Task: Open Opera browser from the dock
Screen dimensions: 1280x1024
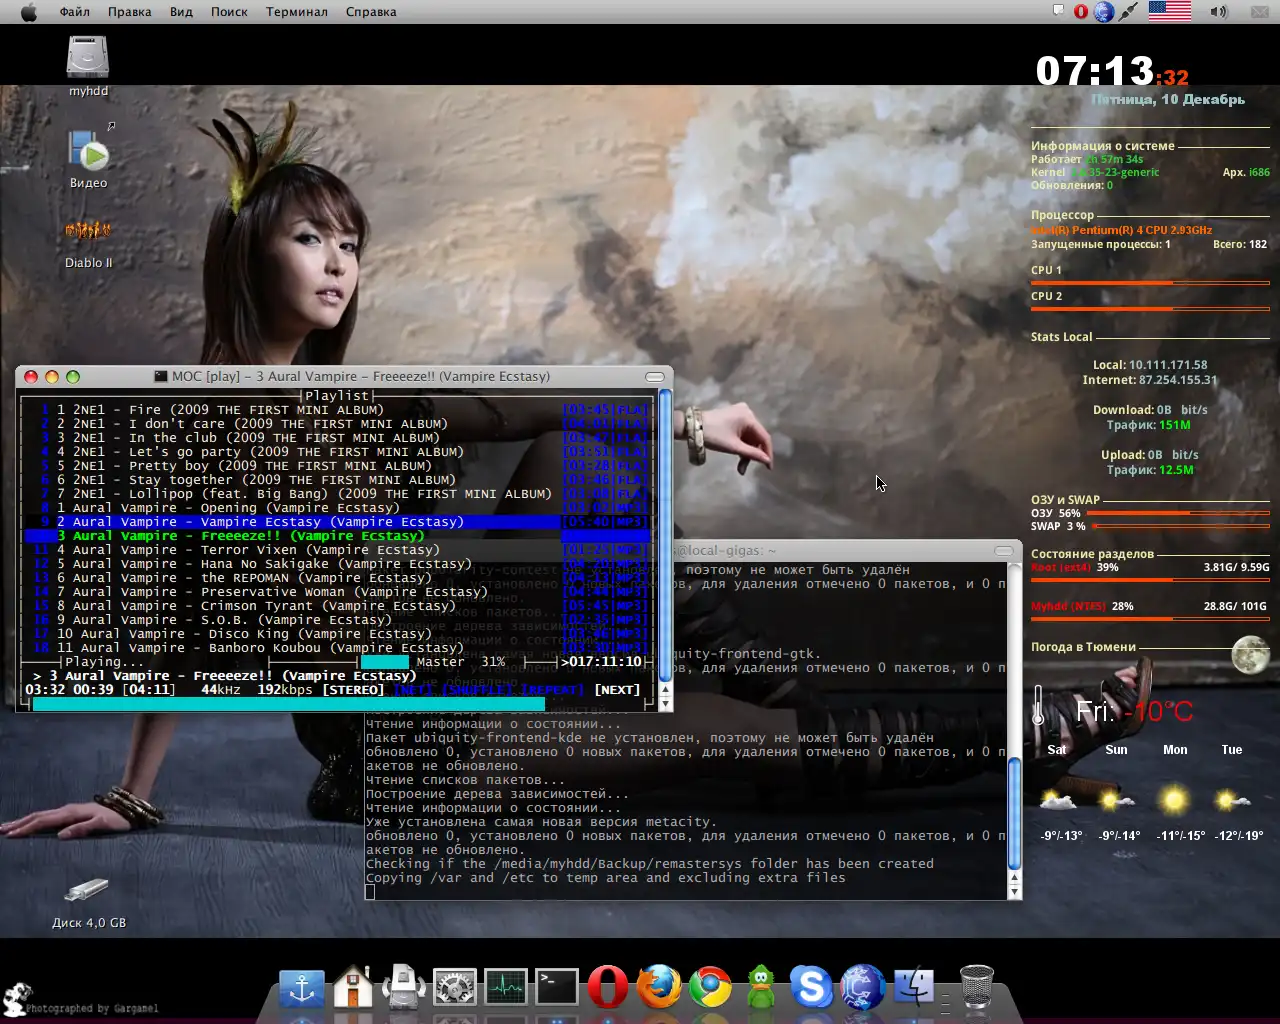Action: click(607, 988)
